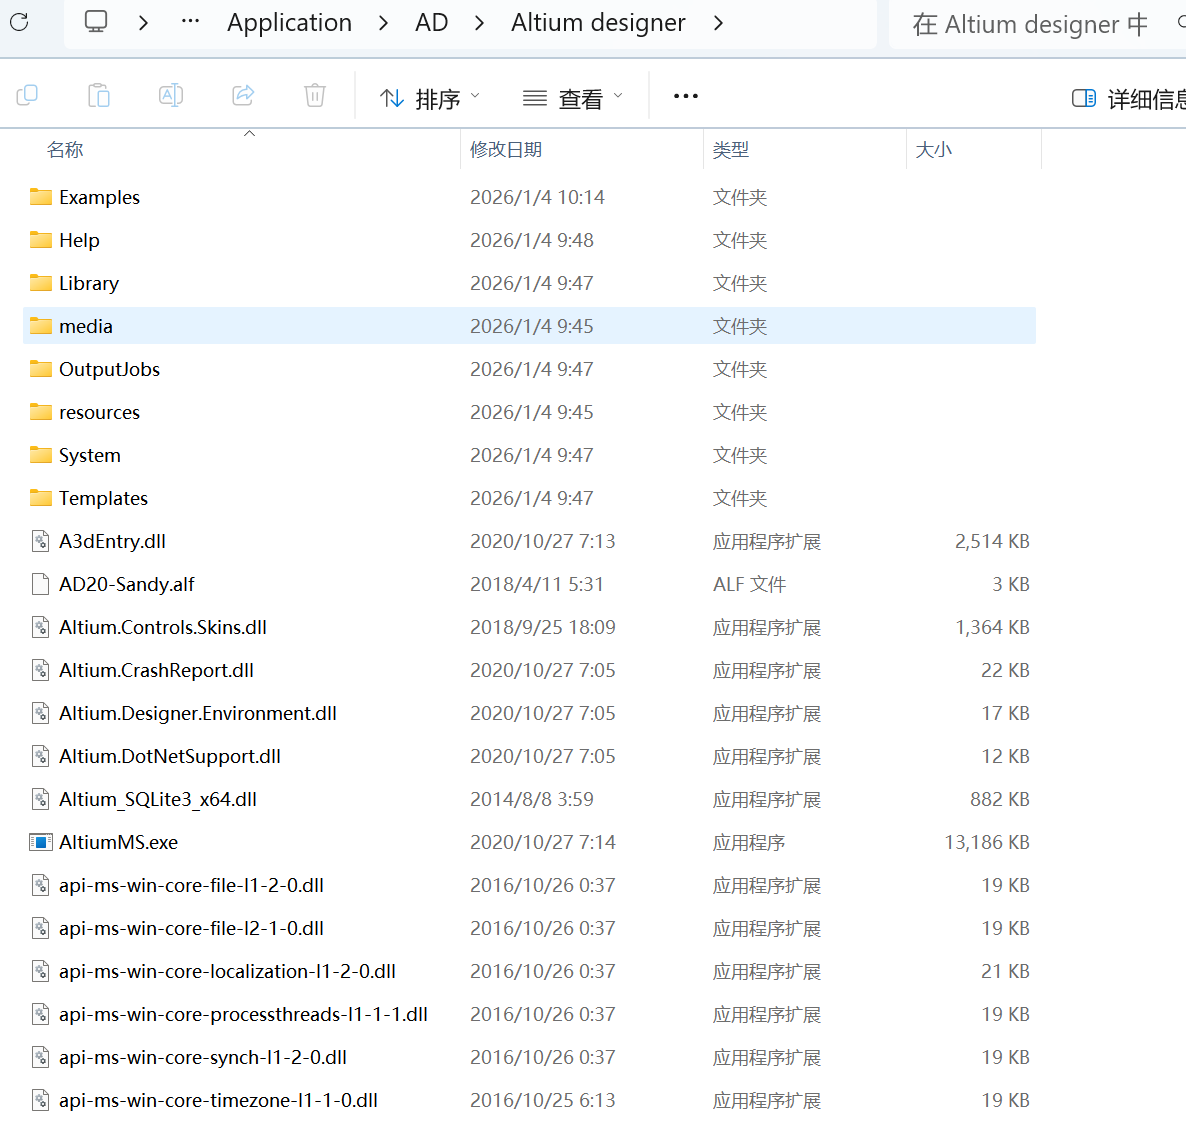Open the toolbar's three-dot more options menu
Viewport: 1186px width, 1128px height.
[x=686, y=96]
